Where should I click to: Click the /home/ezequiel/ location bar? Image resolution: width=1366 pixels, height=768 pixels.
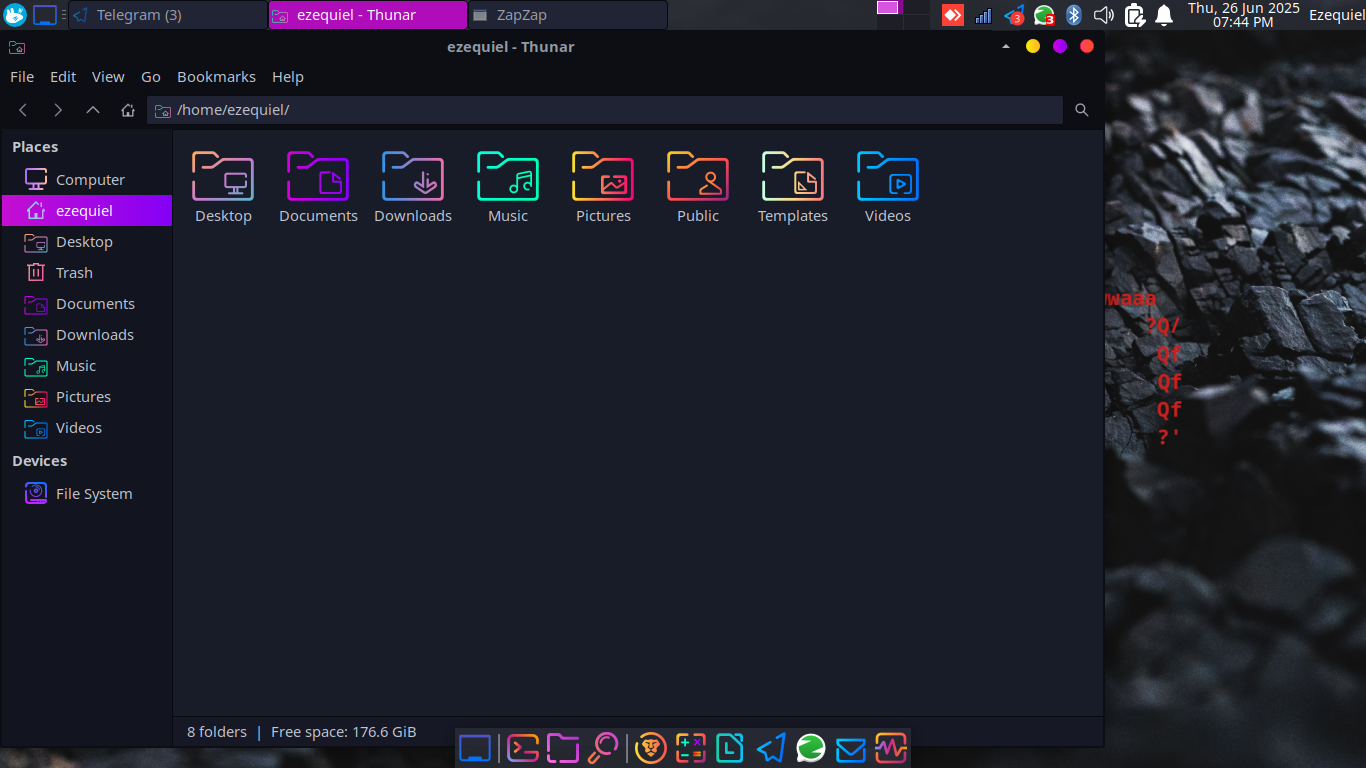[605, 110]
